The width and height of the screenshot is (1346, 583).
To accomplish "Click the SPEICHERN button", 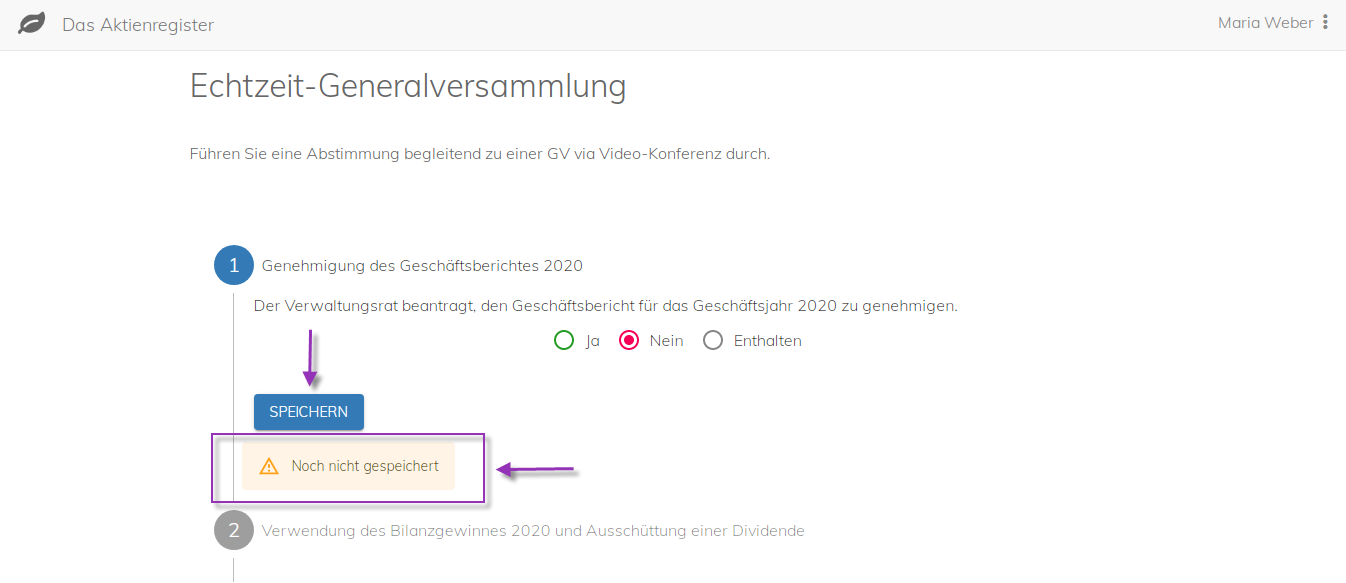I will click(x=309, y=412).
